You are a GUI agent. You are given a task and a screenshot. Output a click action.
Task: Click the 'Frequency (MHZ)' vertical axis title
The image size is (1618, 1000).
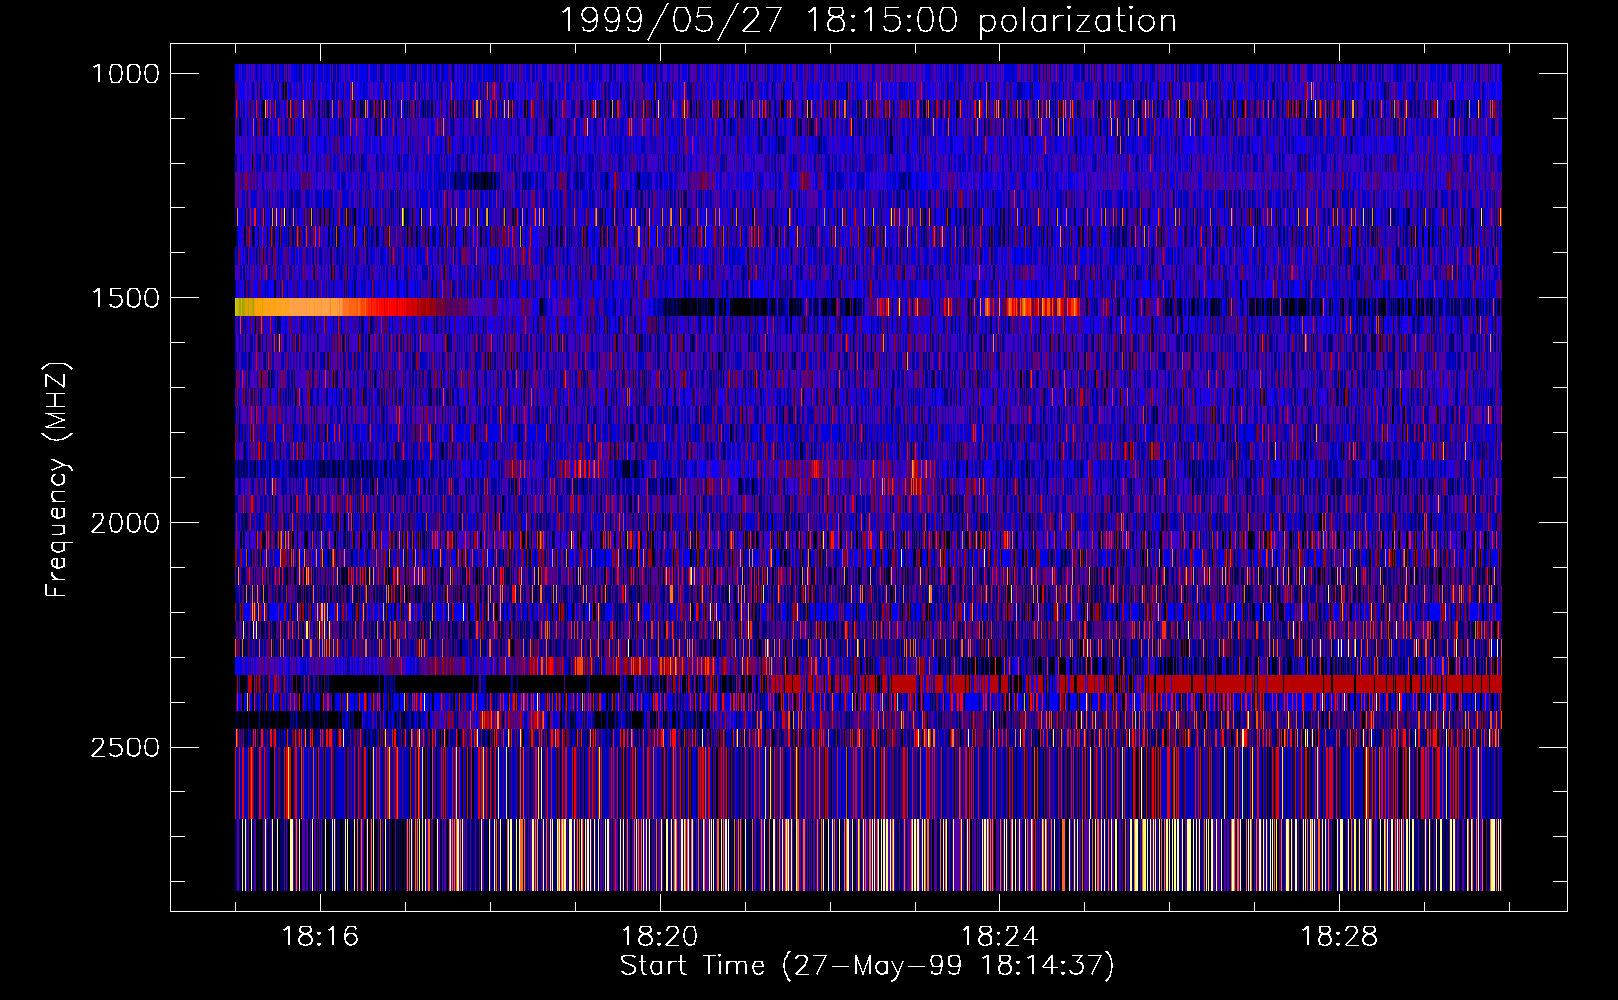point(57,480)
